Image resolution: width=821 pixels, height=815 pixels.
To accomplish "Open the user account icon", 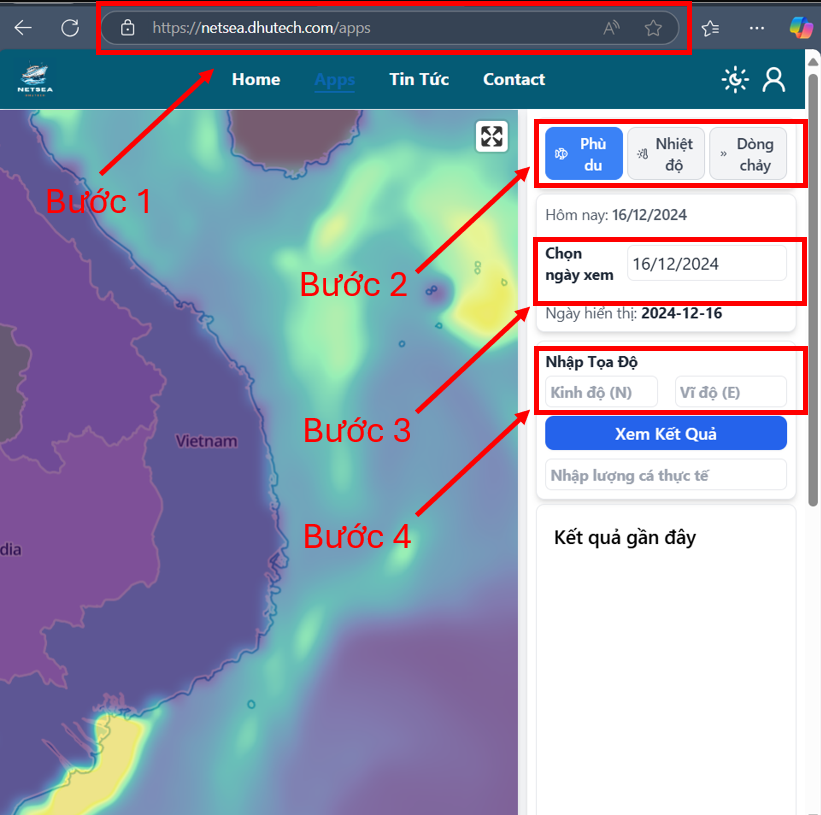I will pyautogui.click(x=773, y=80).
